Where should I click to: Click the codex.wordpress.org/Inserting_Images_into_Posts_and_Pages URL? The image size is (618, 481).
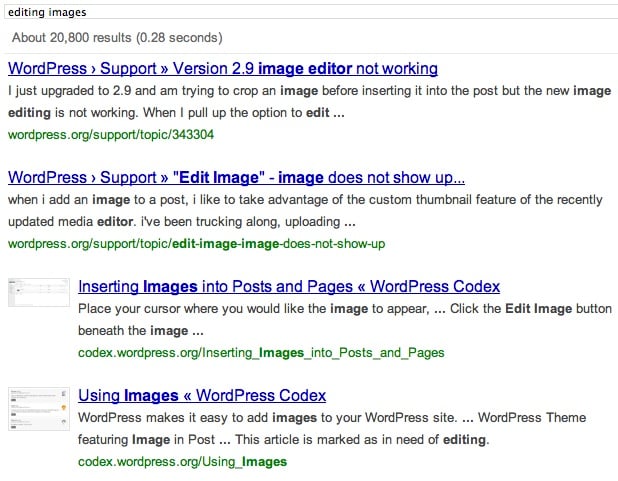click(261, 352)
